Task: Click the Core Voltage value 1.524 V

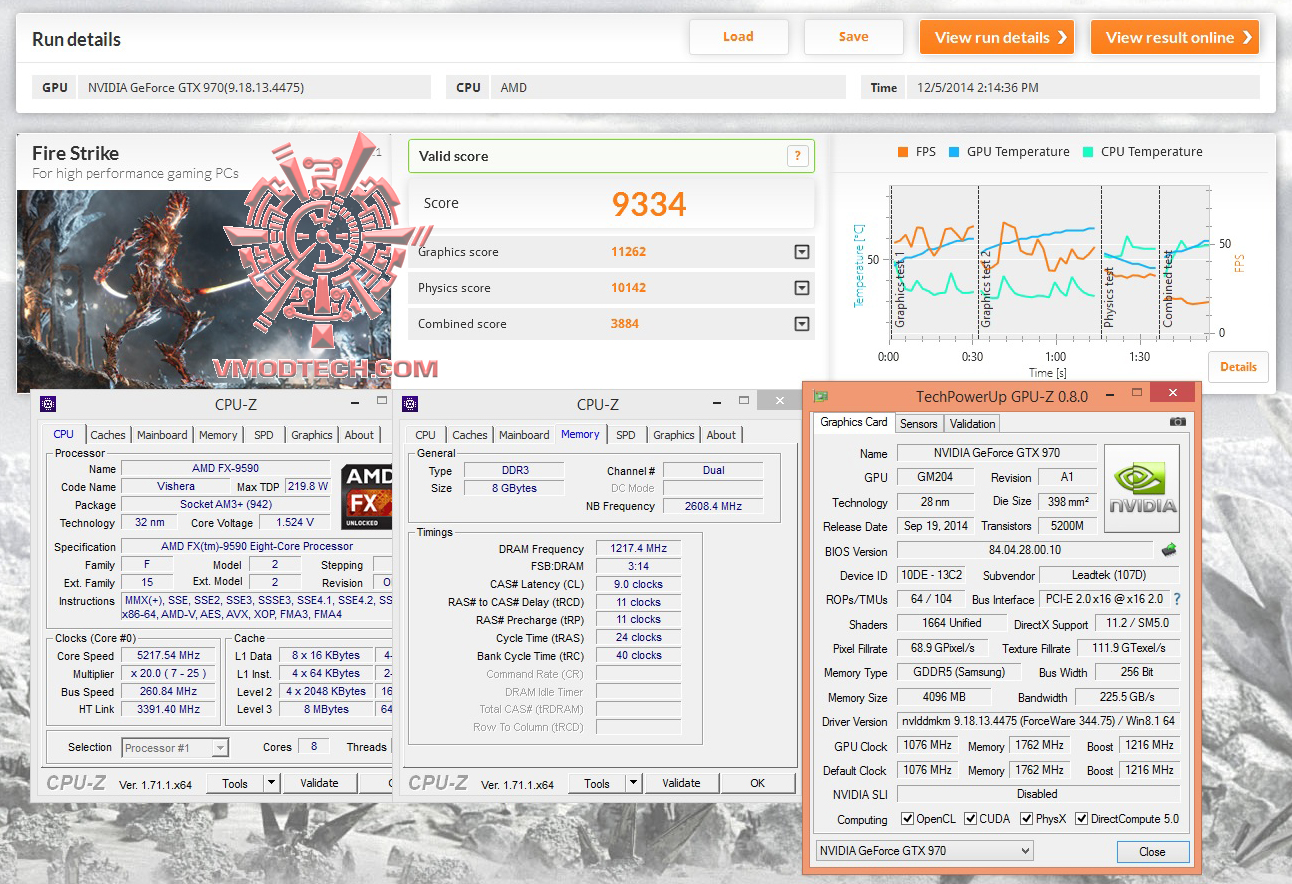Action: click(294, 522)
